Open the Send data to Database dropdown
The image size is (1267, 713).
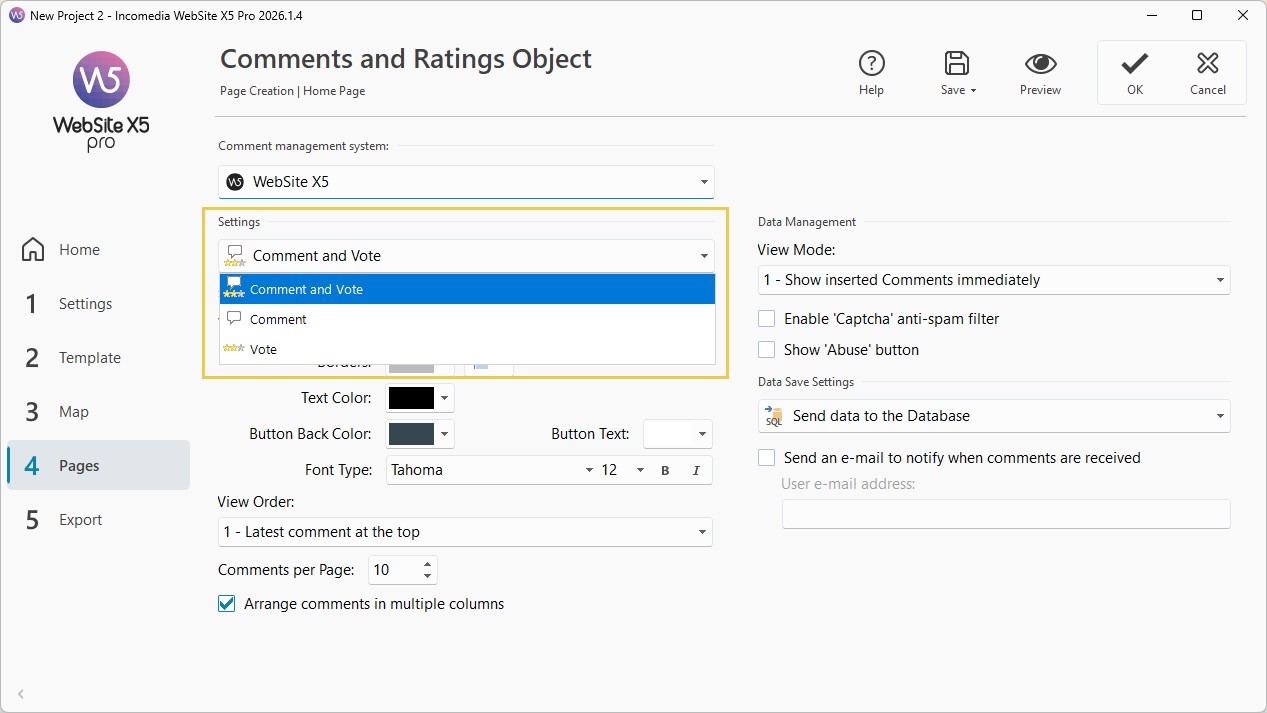pyautogui.click(x=993, y=416)
